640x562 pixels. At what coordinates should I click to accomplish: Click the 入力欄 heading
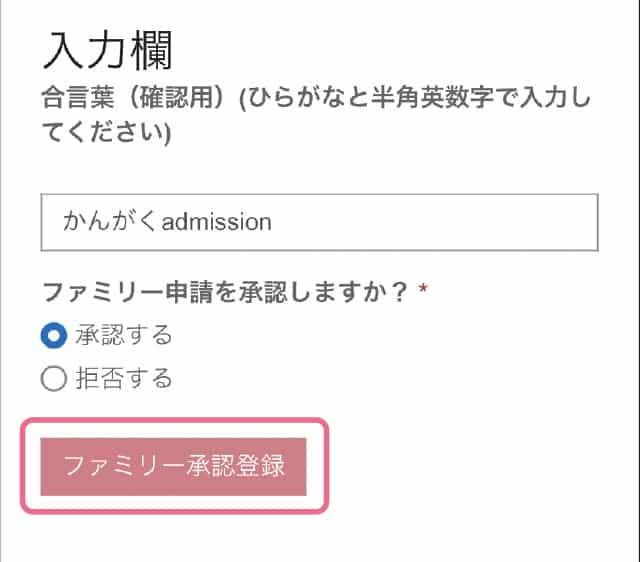click(x=108, y=50)
